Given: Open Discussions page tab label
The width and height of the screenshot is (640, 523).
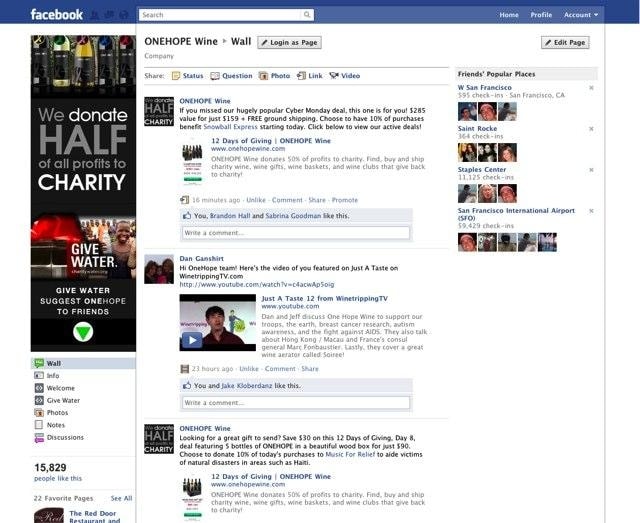Looking at the screenshot, I should (x=65, y=437).
